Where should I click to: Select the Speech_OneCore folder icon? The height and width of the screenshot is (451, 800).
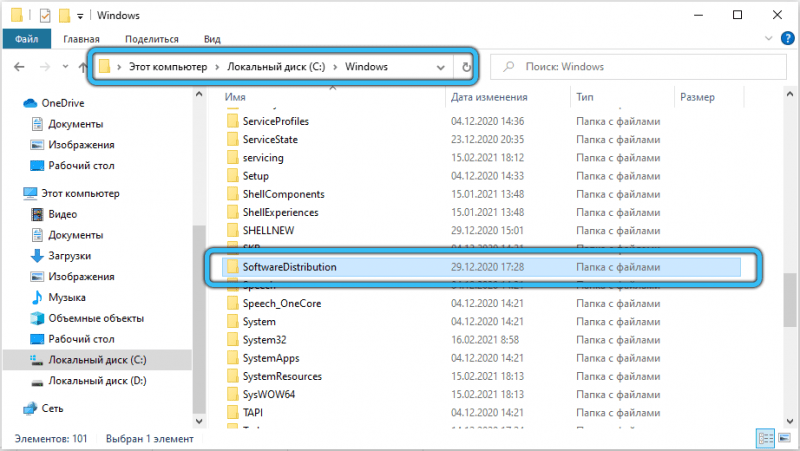(233, 303)
